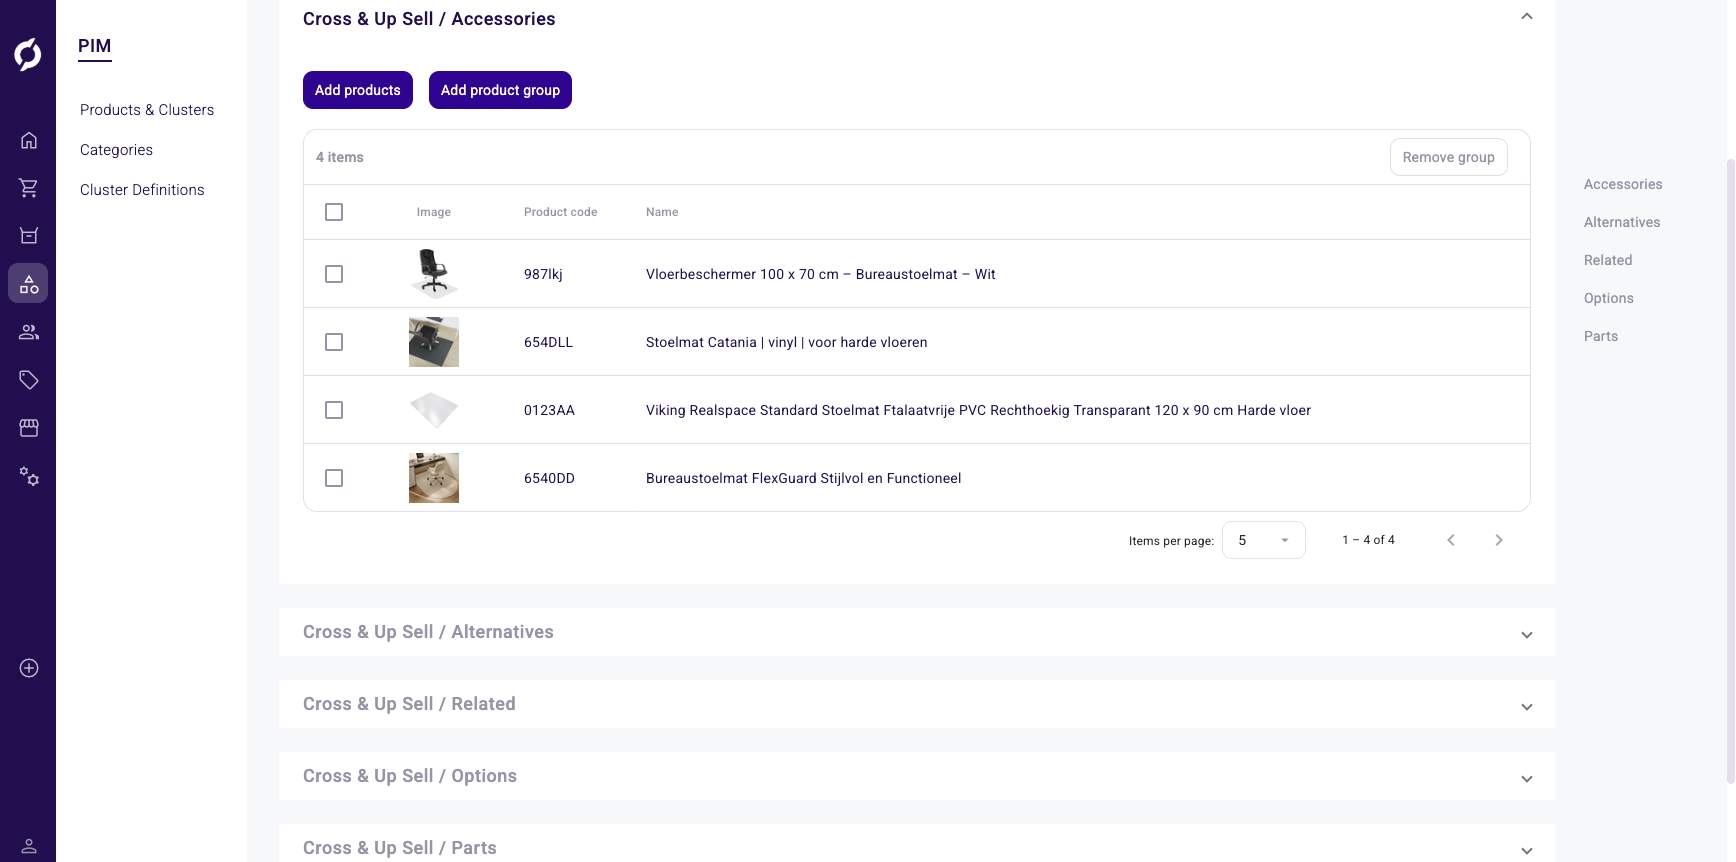Viewport: 1736px width, 862px height.
Task: Check the box for product 0123AA
Action: tap(334, 410)
